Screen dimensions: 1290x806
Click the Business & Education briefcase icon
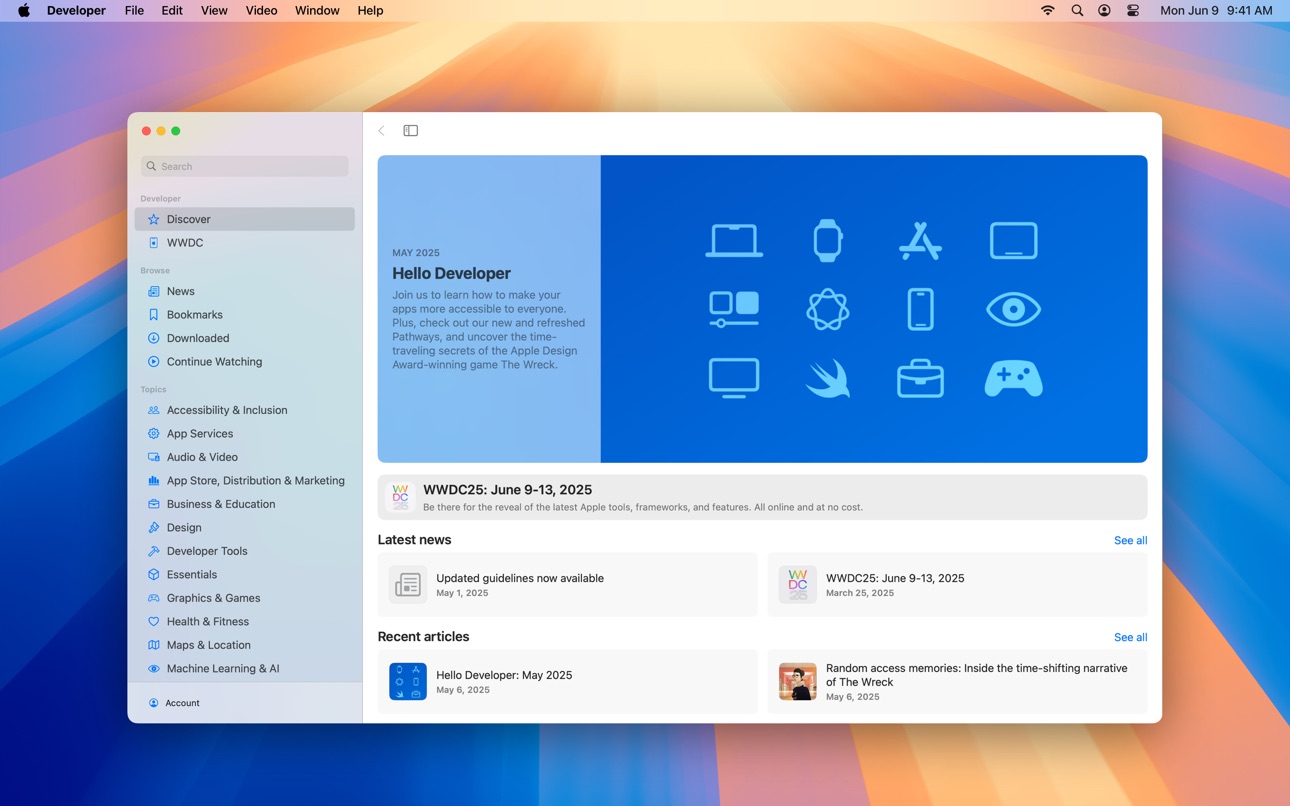(153, 504)
